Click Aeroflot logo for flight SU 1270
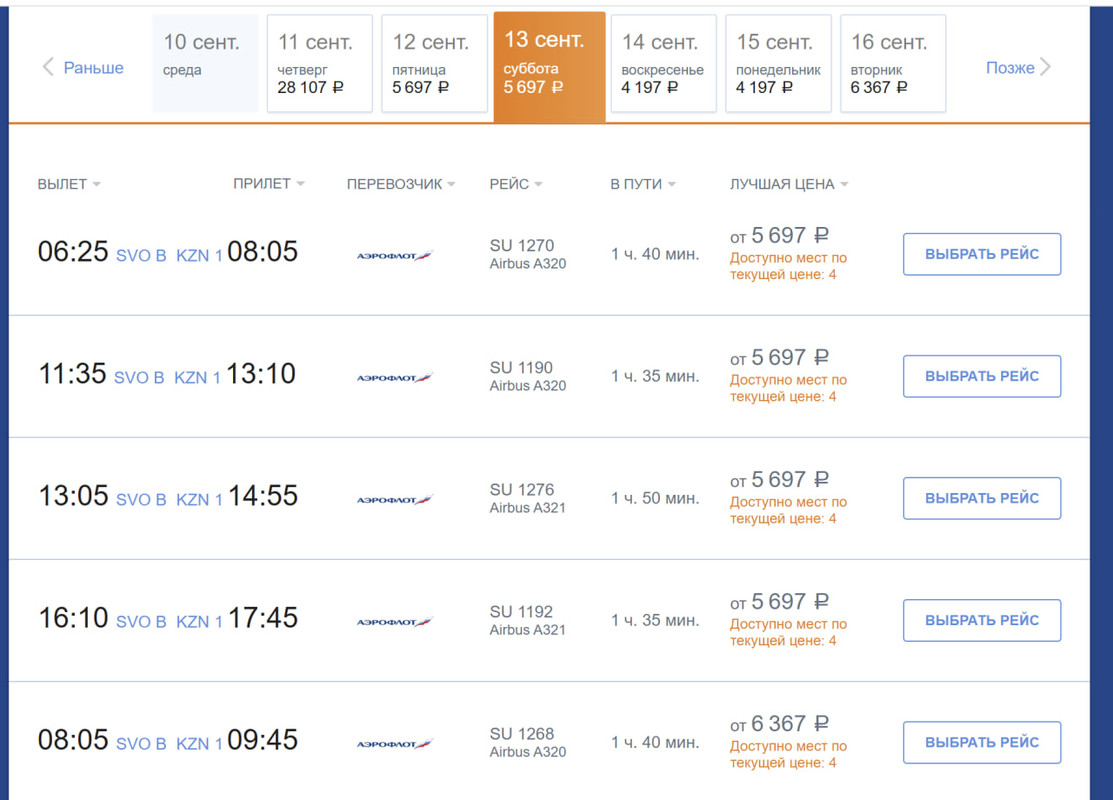Image resolution: width=1113 pixels, height=800 pixels. 395,256
